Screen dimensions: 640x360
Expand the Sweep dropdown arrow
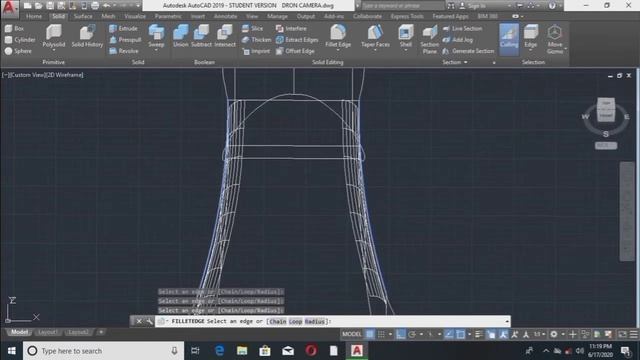156,51
